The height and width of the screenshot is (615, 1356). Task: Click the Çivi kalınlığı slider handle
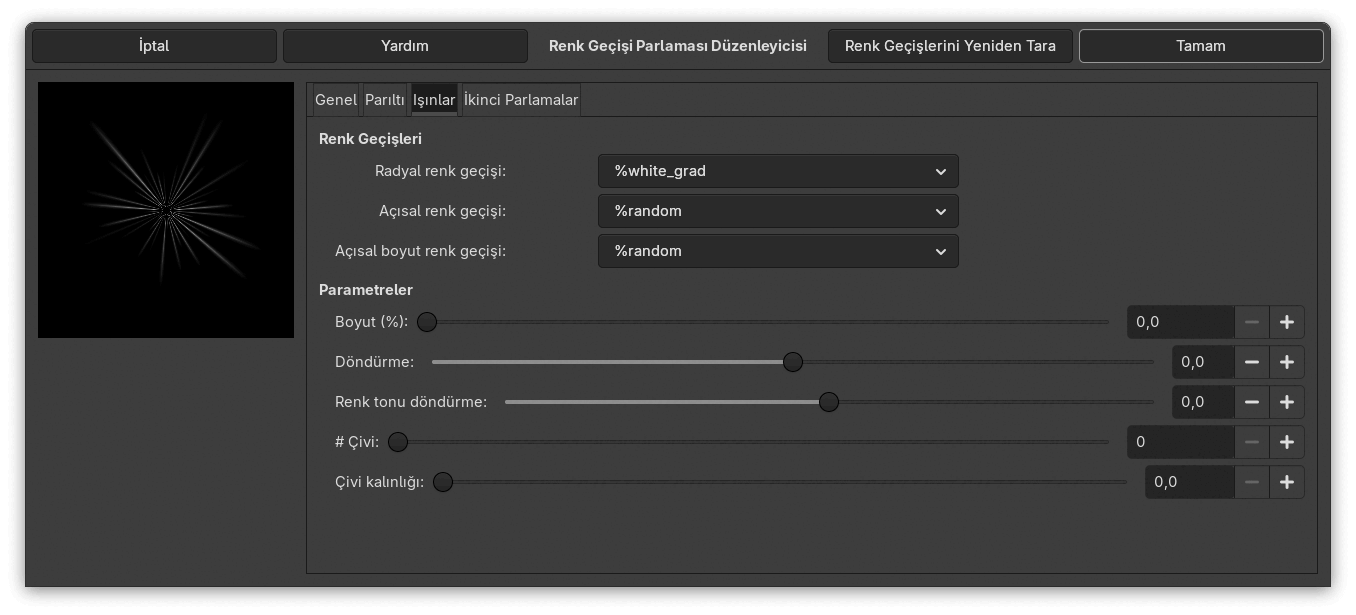pyautogui.click(x=443, y=482)
